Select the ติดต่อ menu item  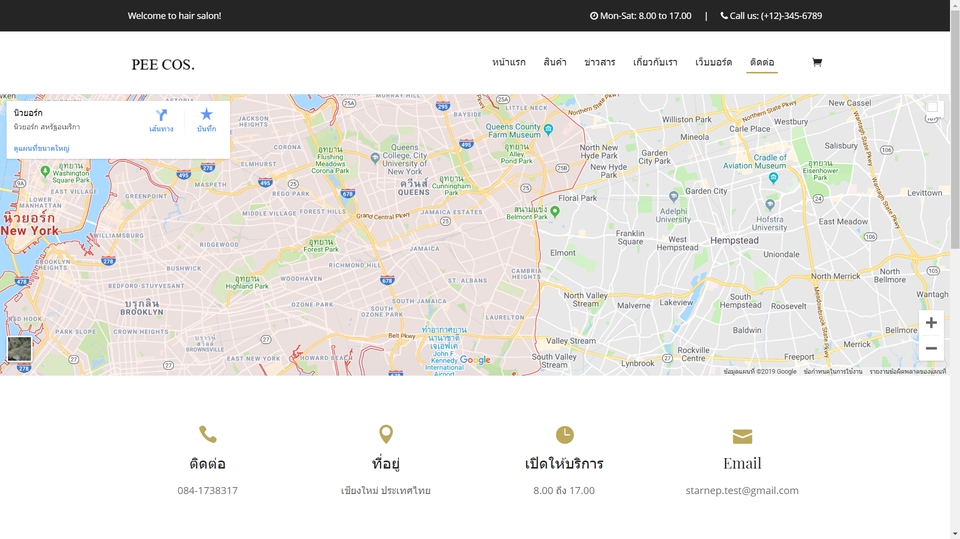pyautogui.click(x=762, y=62)
